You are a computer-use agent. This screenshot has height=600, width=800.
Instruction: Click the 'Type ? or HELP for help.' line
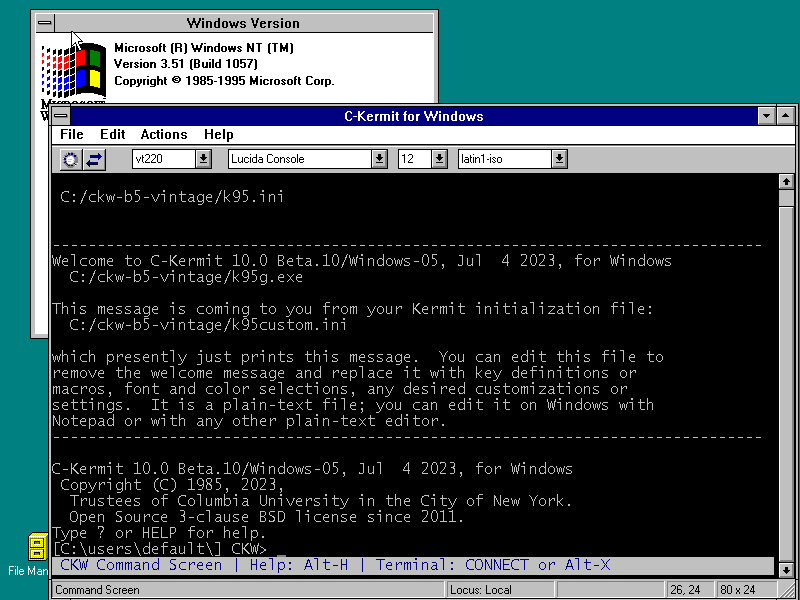tap(159, 533)
